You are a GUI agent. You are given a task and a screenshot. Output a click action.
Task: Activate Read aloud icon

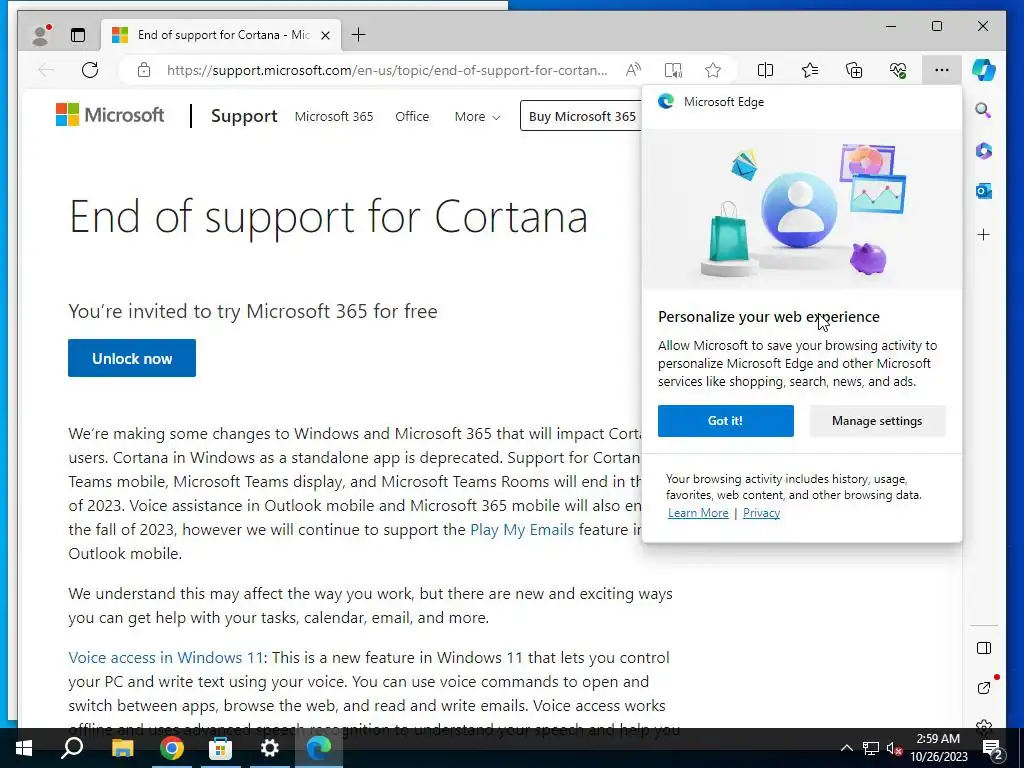click(633, 70)
